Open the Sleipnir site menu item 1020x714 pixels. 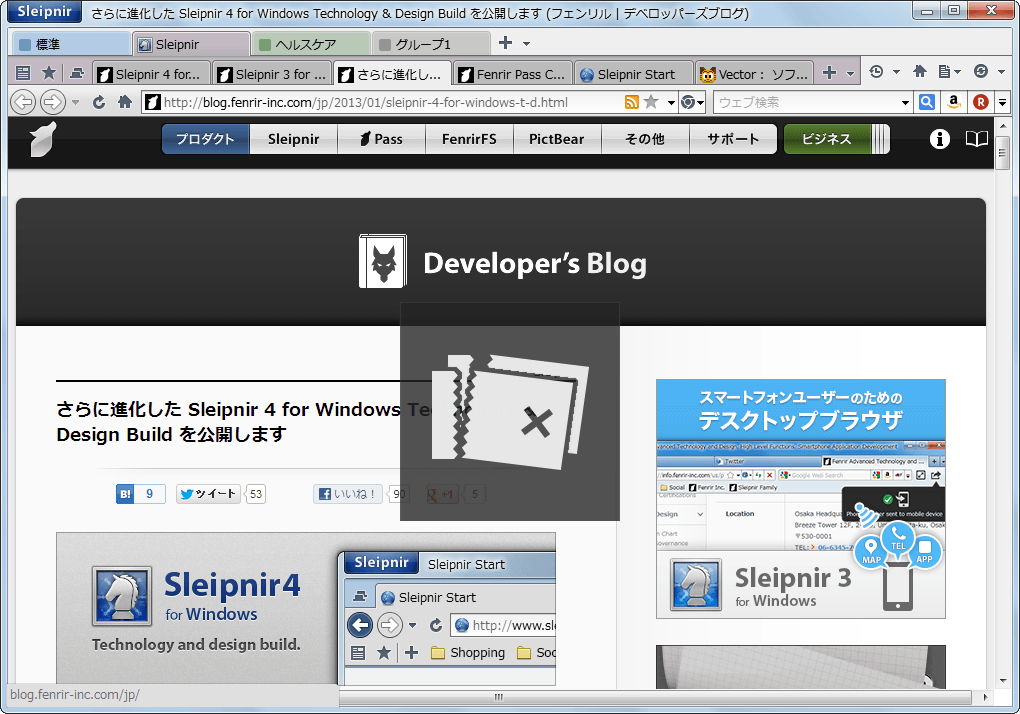(x=293, y=139)
